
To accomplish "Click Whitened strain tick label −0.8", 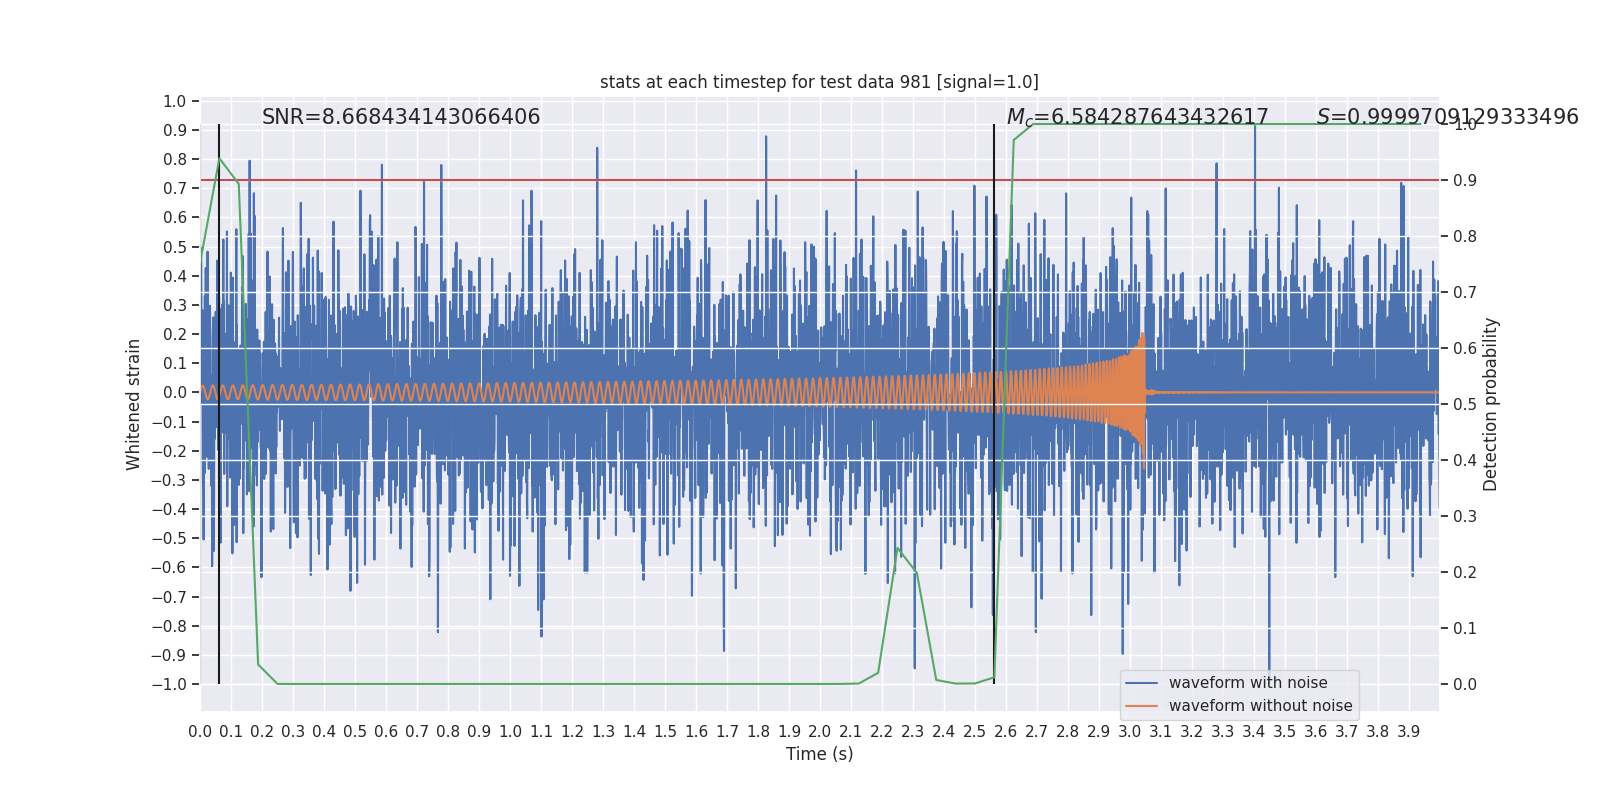I will (x=169, y=626).
